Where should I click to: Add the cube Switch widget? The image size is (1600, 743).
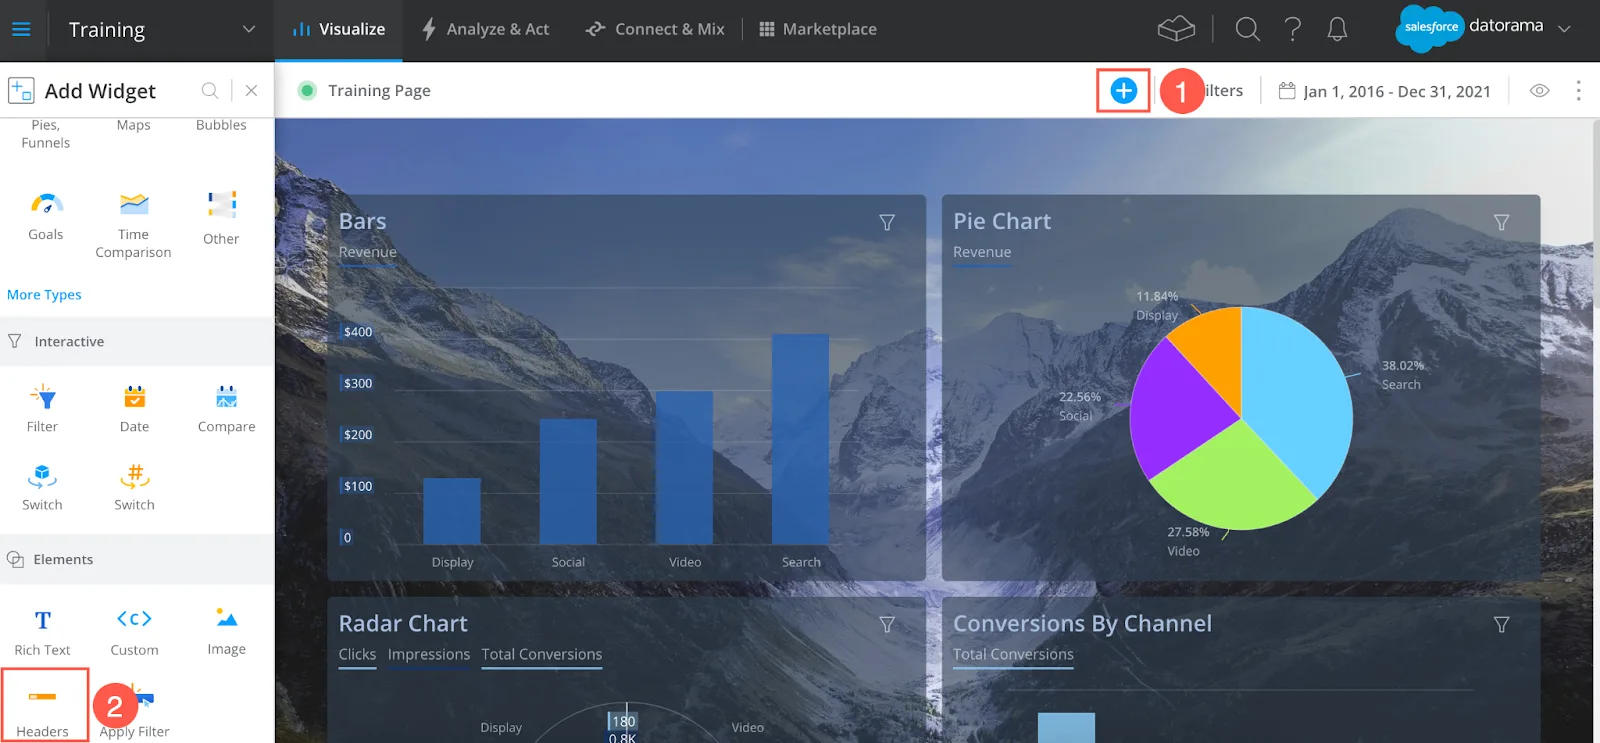click(x=42, y=487)
